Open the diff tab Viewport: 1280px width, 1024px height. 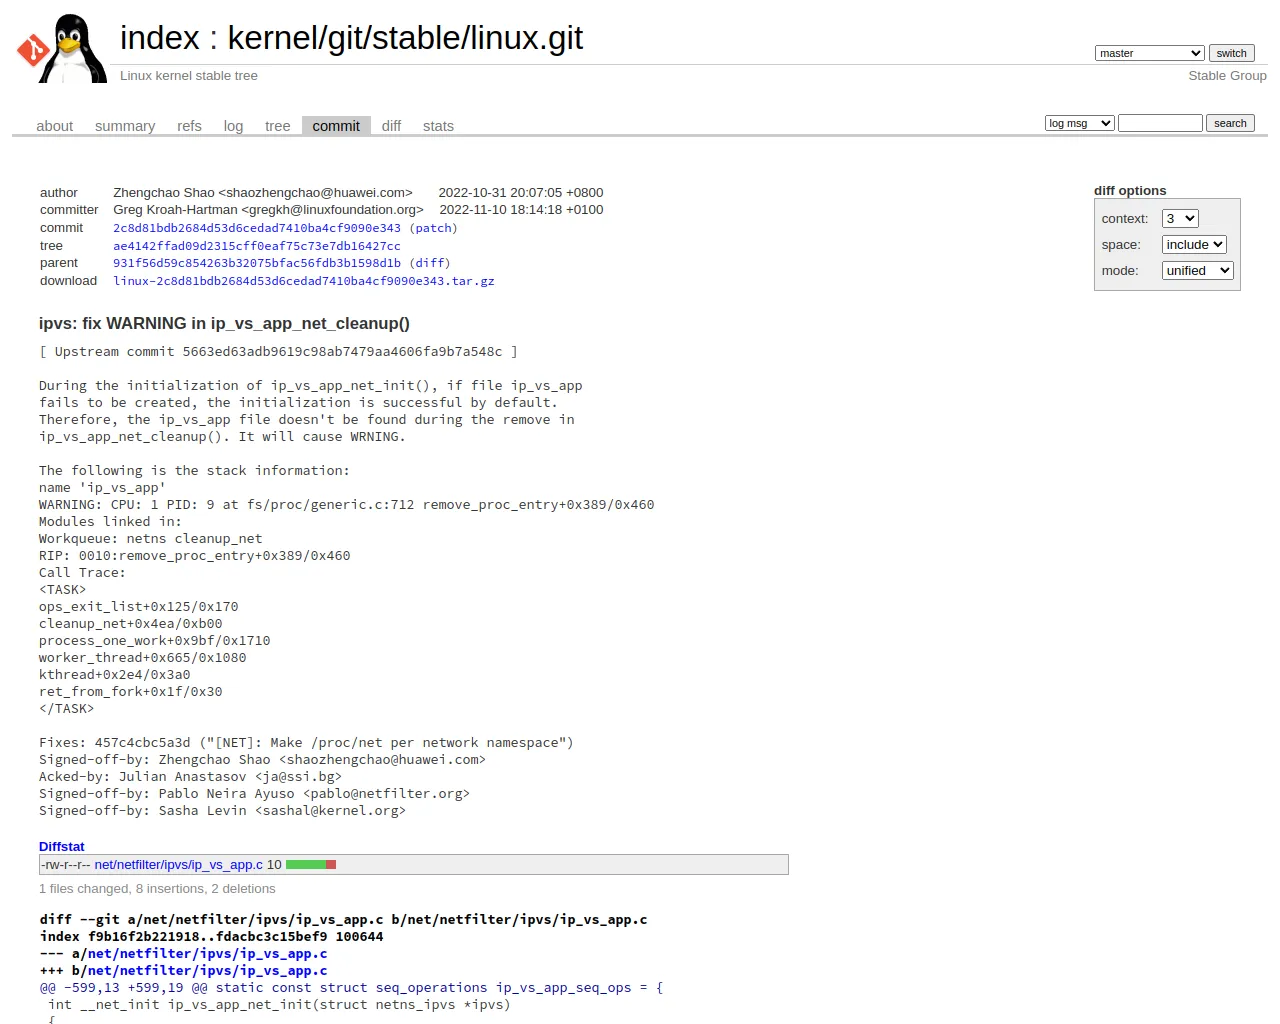click(x=391, y=126)
